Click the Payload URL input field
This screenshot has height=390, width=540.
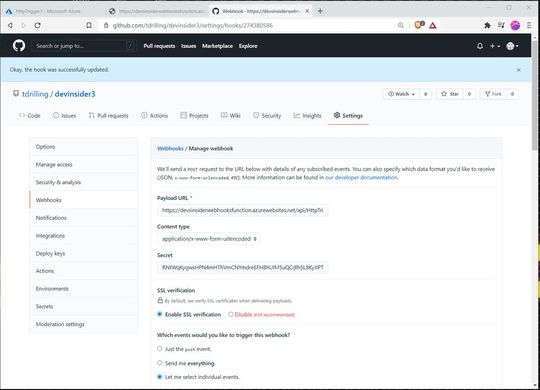[x=242, y=210]
